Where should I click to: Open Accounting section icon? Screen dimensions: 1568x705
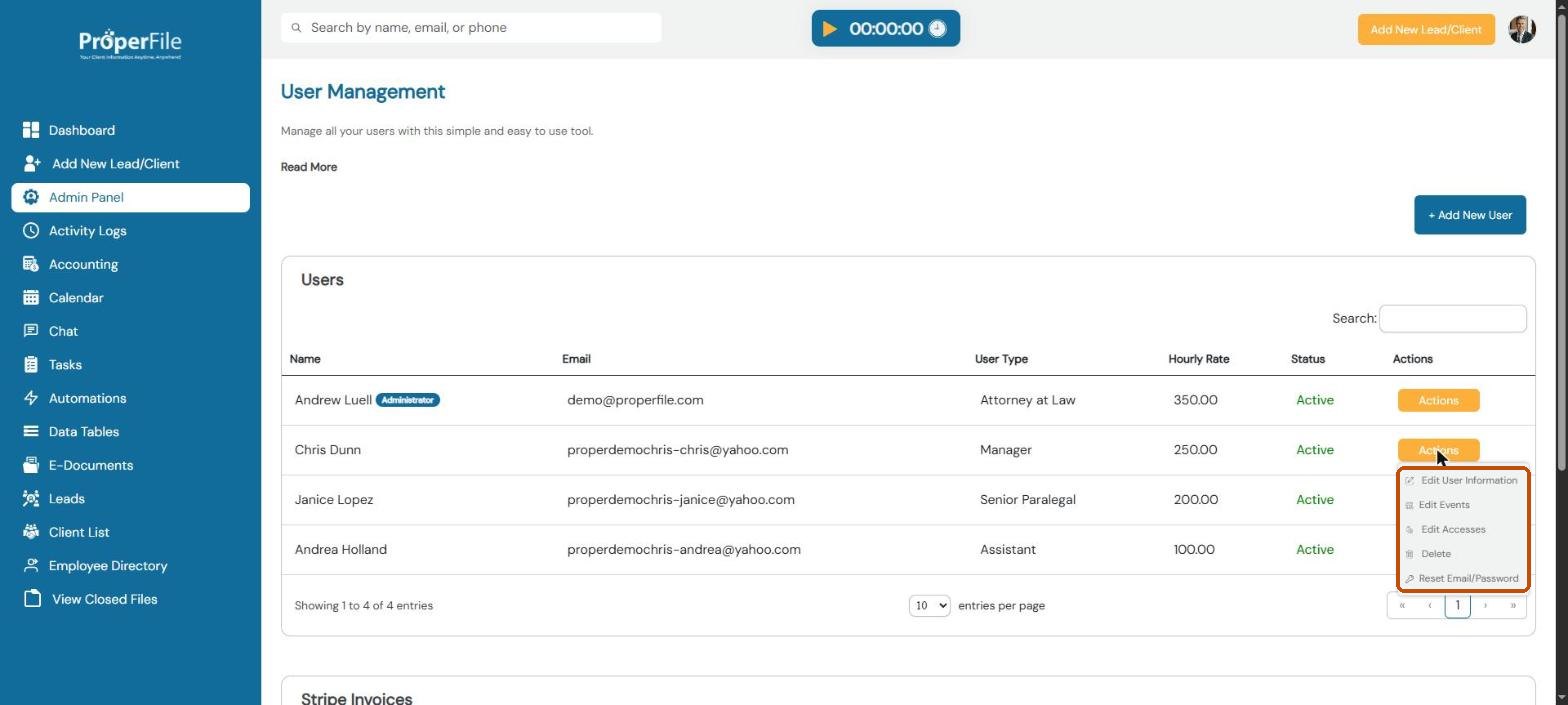(x=31, y=264)
